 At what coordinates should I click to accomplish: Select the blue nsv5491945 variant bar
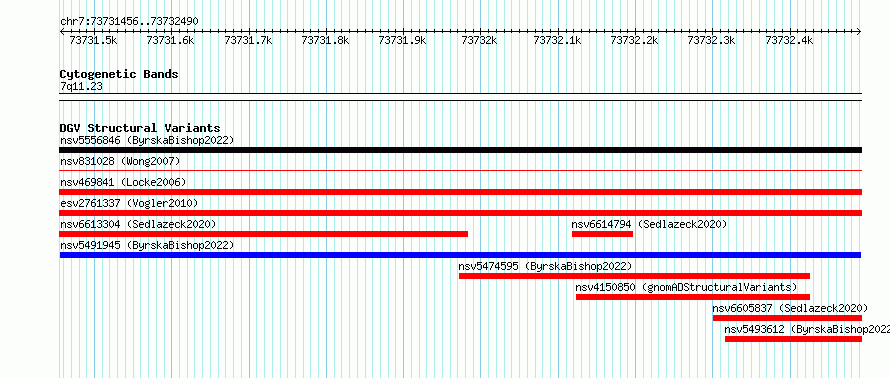460,255
